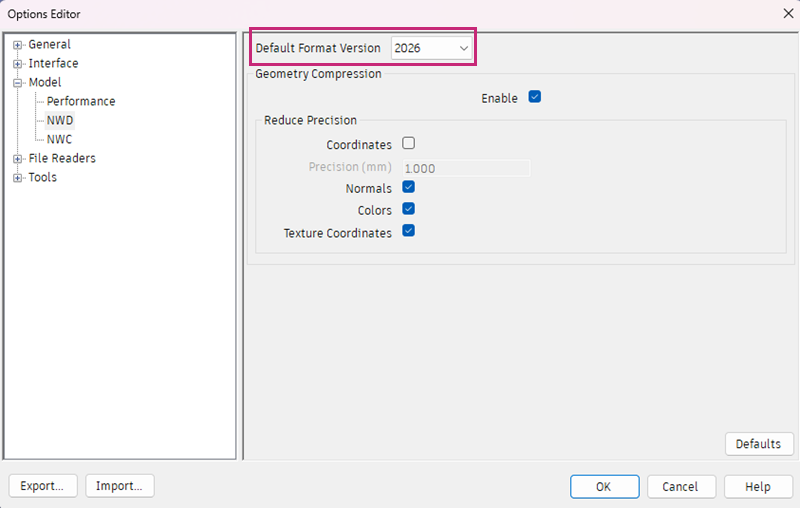
Task: Expand the Interface tree node
Action: [17, 64]
